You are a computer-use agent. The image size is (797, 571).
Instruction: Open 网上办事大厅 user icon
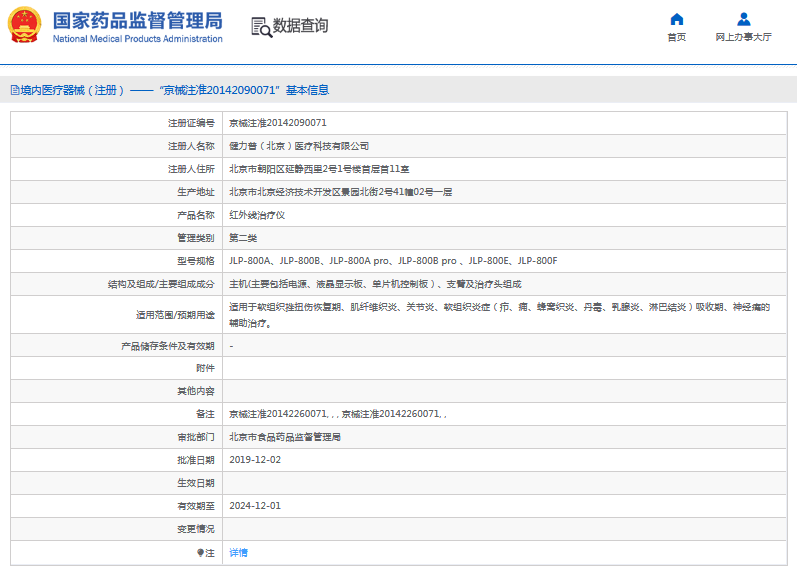coord(744,19)
